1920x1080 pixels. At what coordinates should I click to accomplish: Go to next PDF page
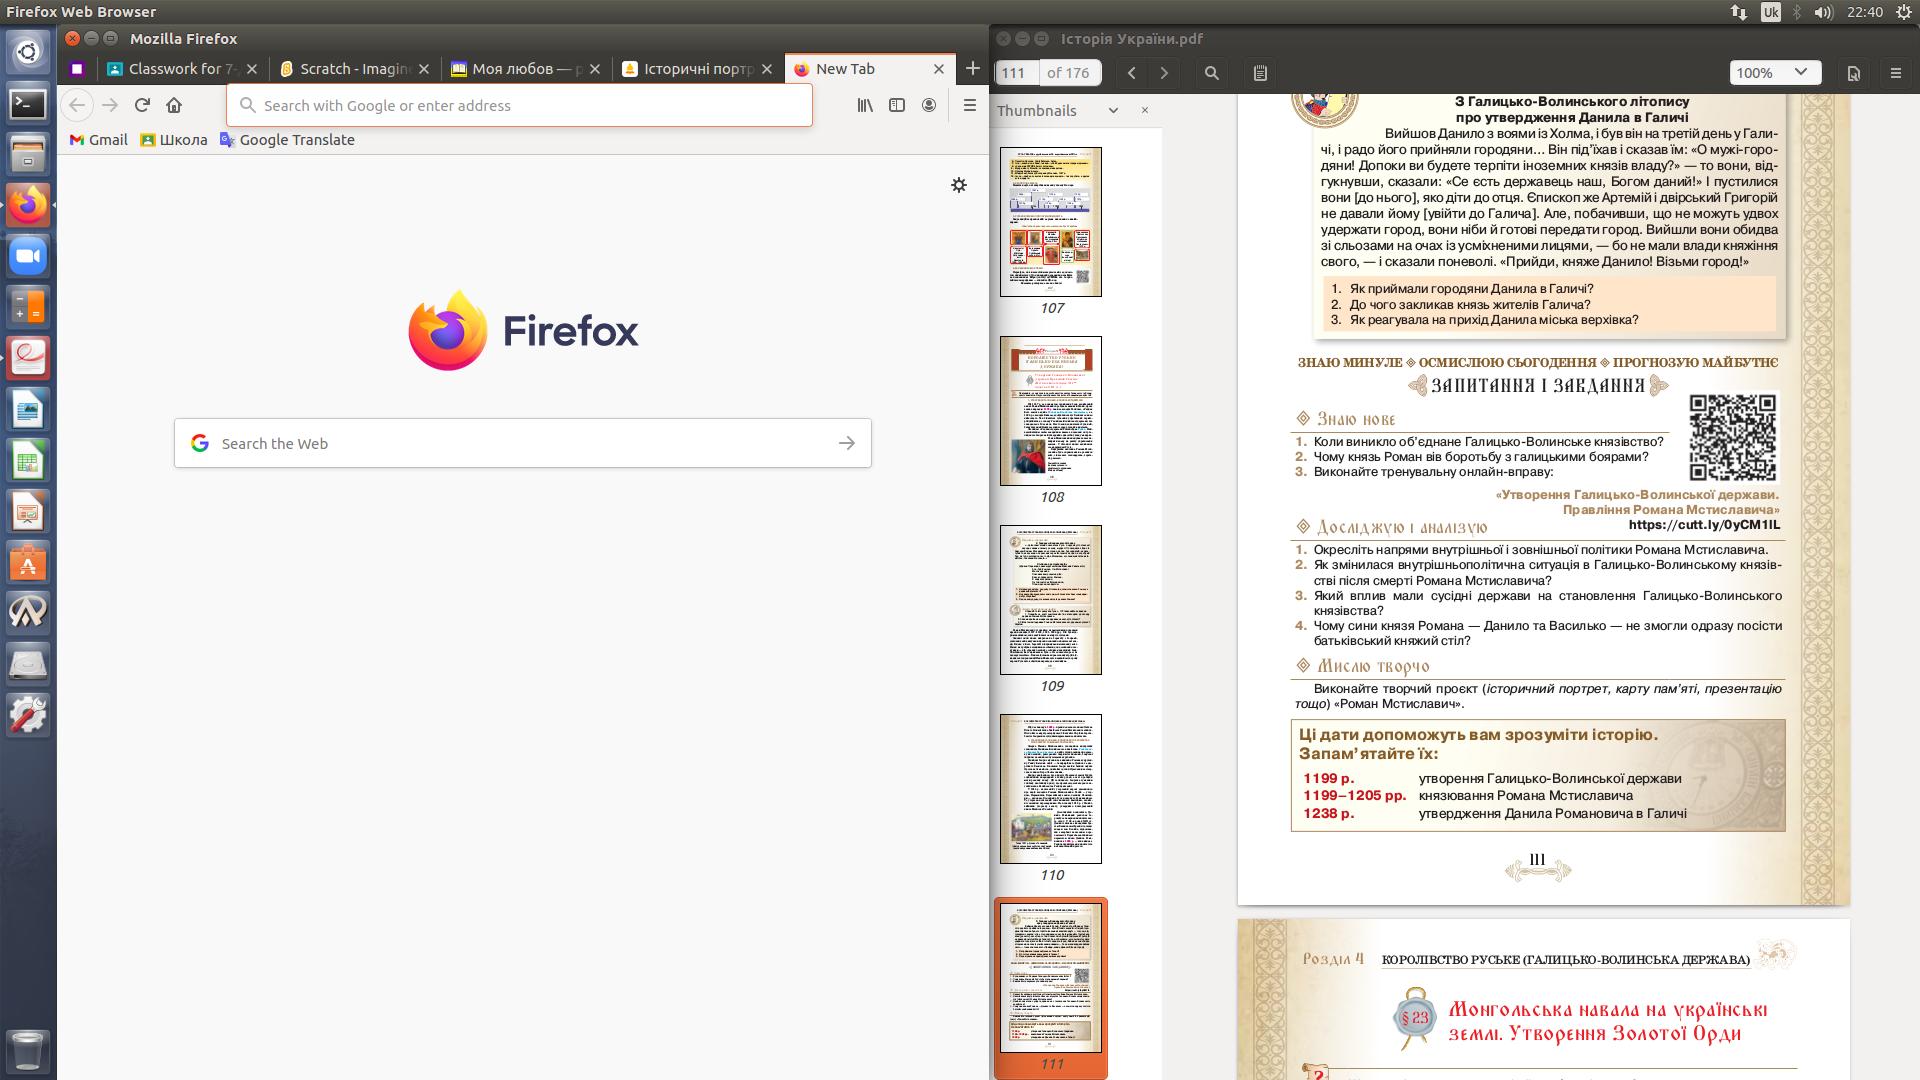1164,73
